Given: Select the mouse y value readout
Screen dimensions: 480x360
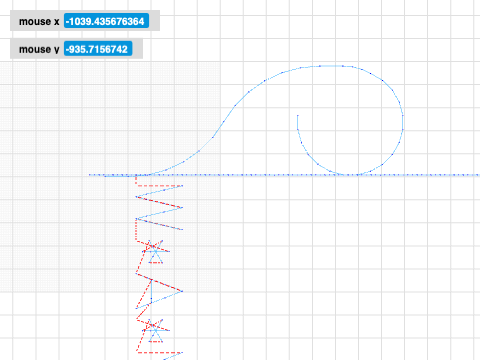Looking at the screenshot, I should pyautogui.click(x=98, y=49).
